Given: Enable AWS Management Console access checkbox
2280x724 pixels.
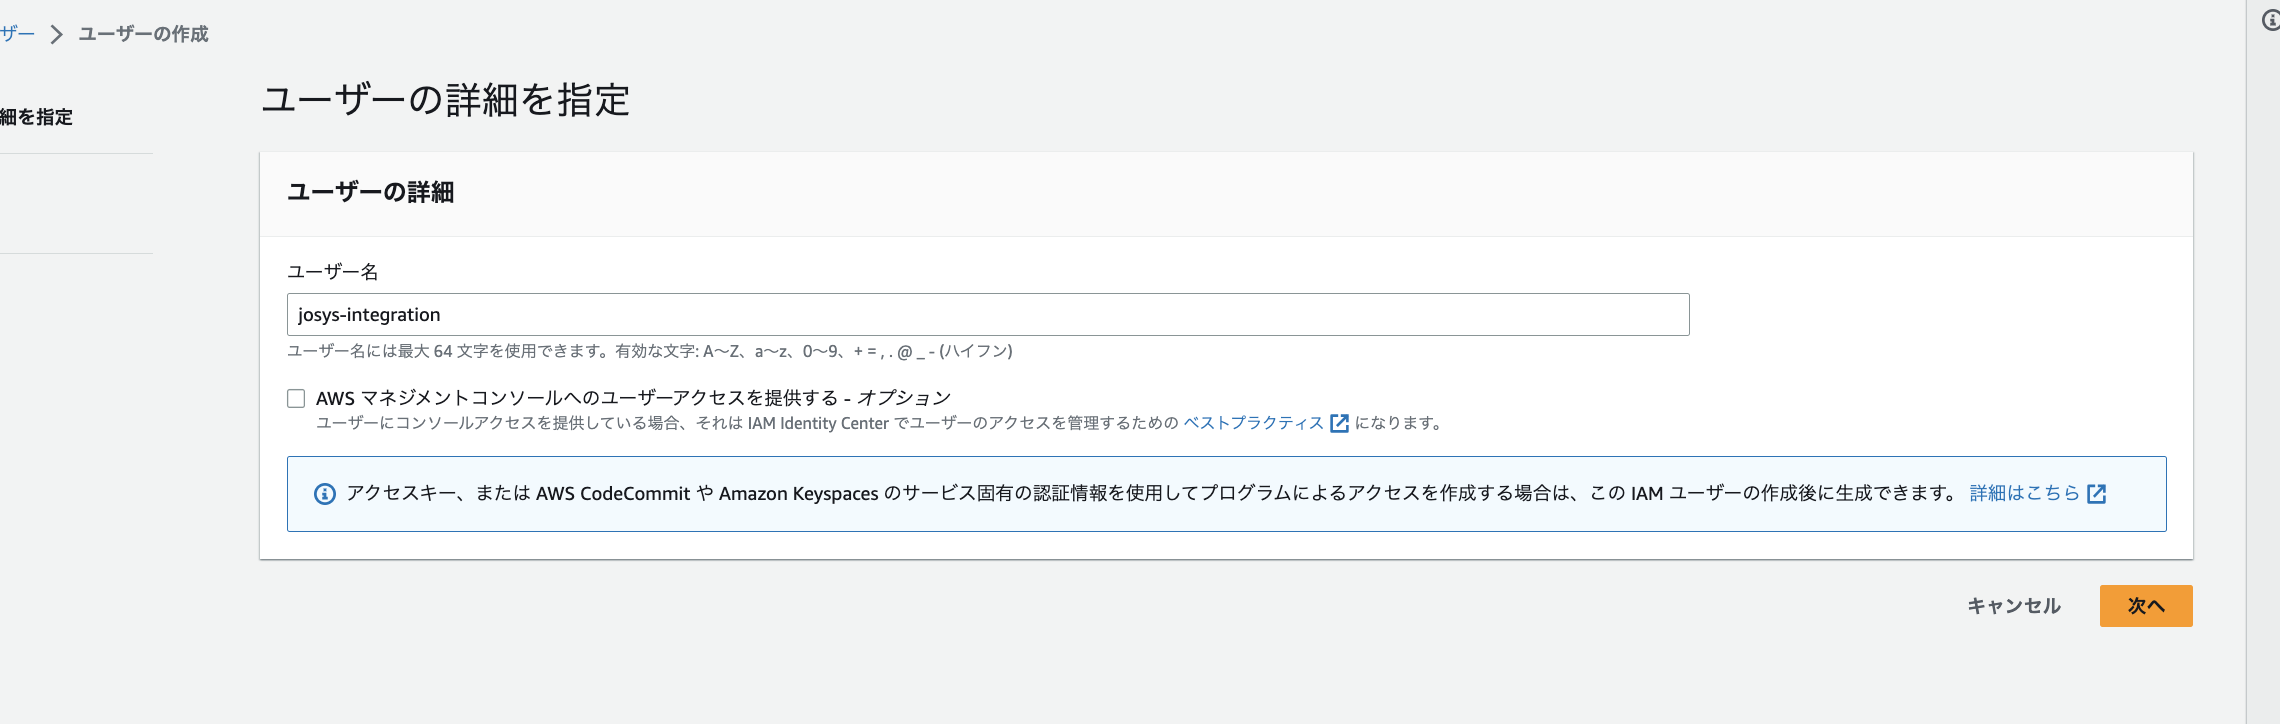Looking at the screenshot, I should (x=296, y=399).
